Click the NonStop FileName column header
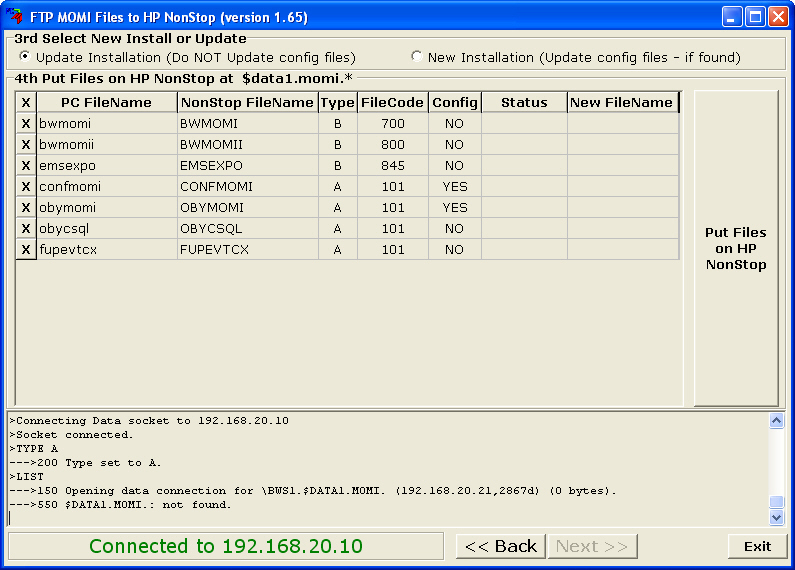Image resolution: width=795 pixels, height=570 pixels. click(247, 102)
